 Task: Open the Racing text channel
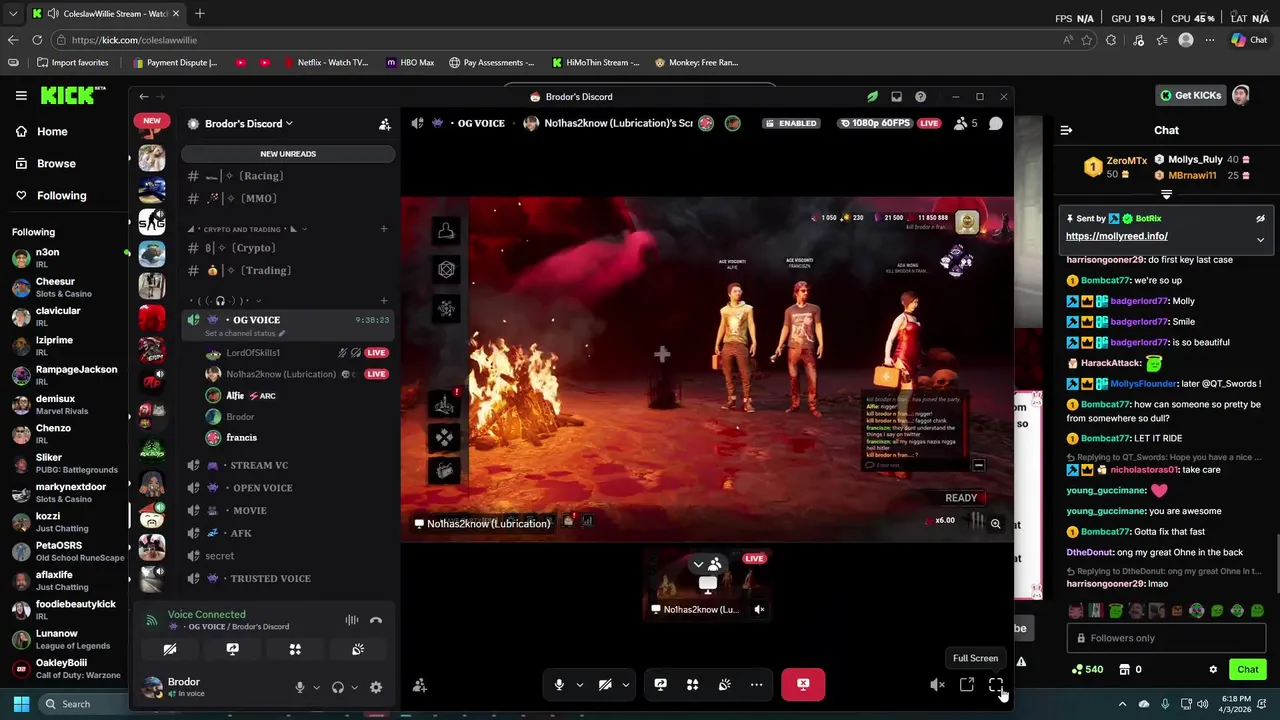click(x=288, y=176)
